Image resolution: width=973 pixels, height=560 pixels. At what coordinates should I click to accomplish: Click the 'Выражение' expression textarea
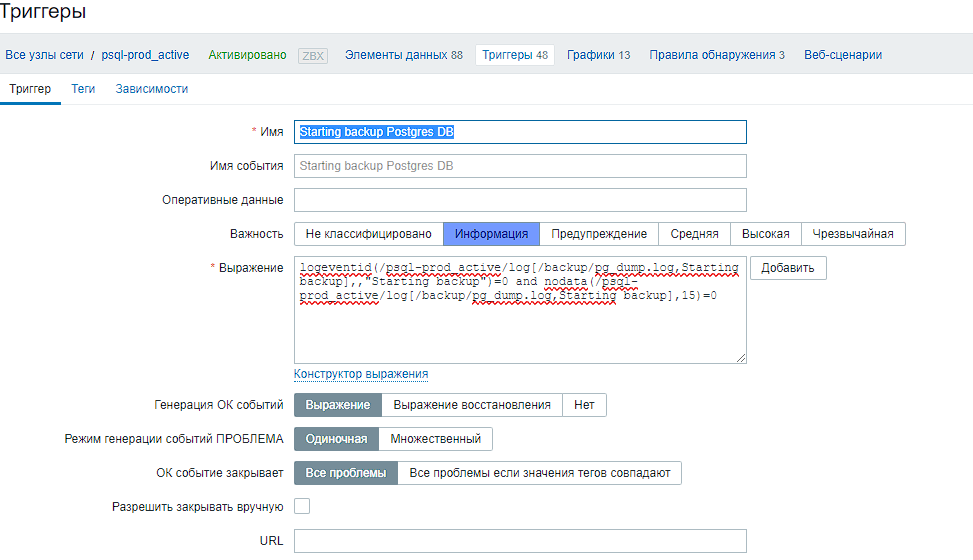520,310
